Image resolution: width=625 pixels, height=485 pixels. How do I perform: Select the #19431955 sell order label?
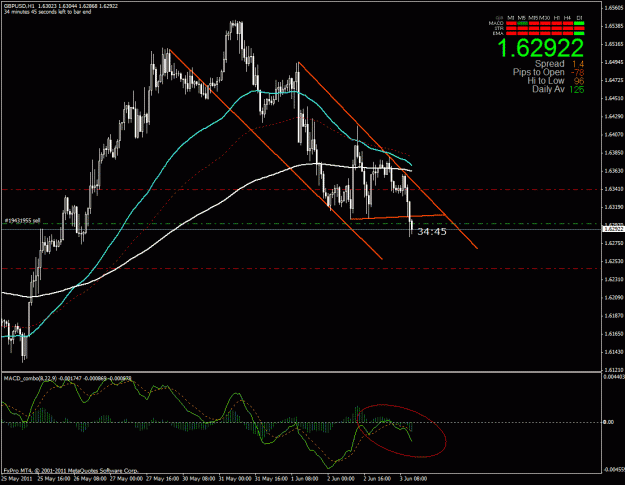pos(22,220)
